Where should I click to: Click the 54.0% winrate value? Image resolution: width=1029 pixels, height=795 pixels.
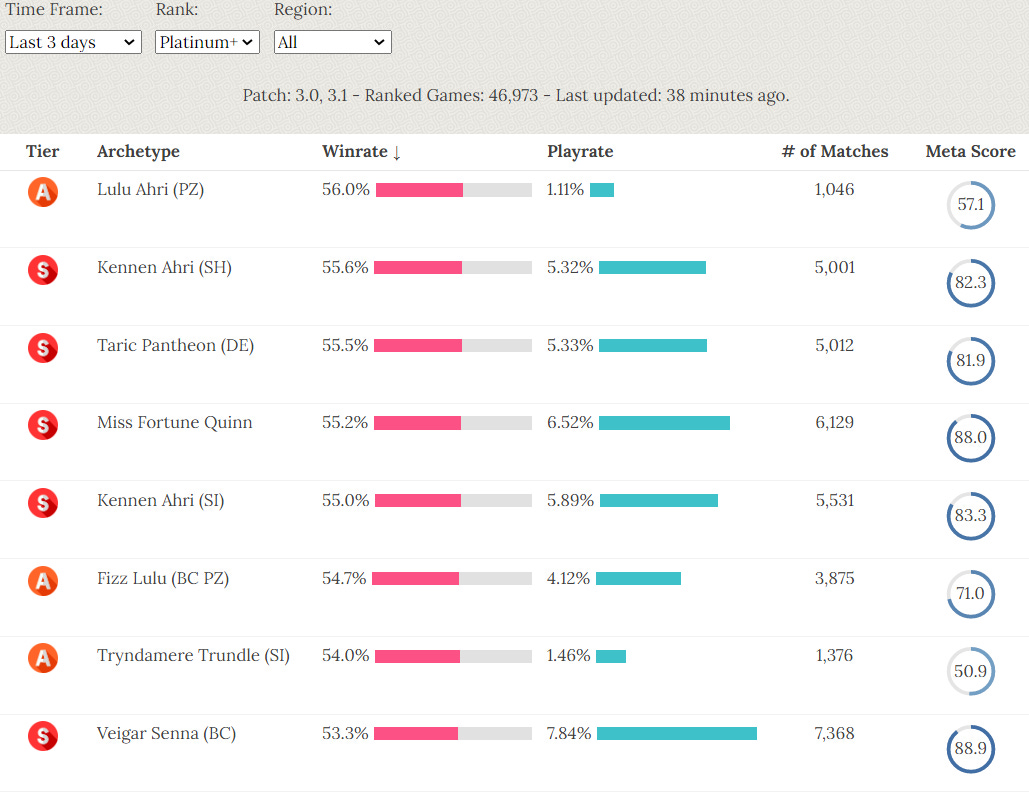345,656
